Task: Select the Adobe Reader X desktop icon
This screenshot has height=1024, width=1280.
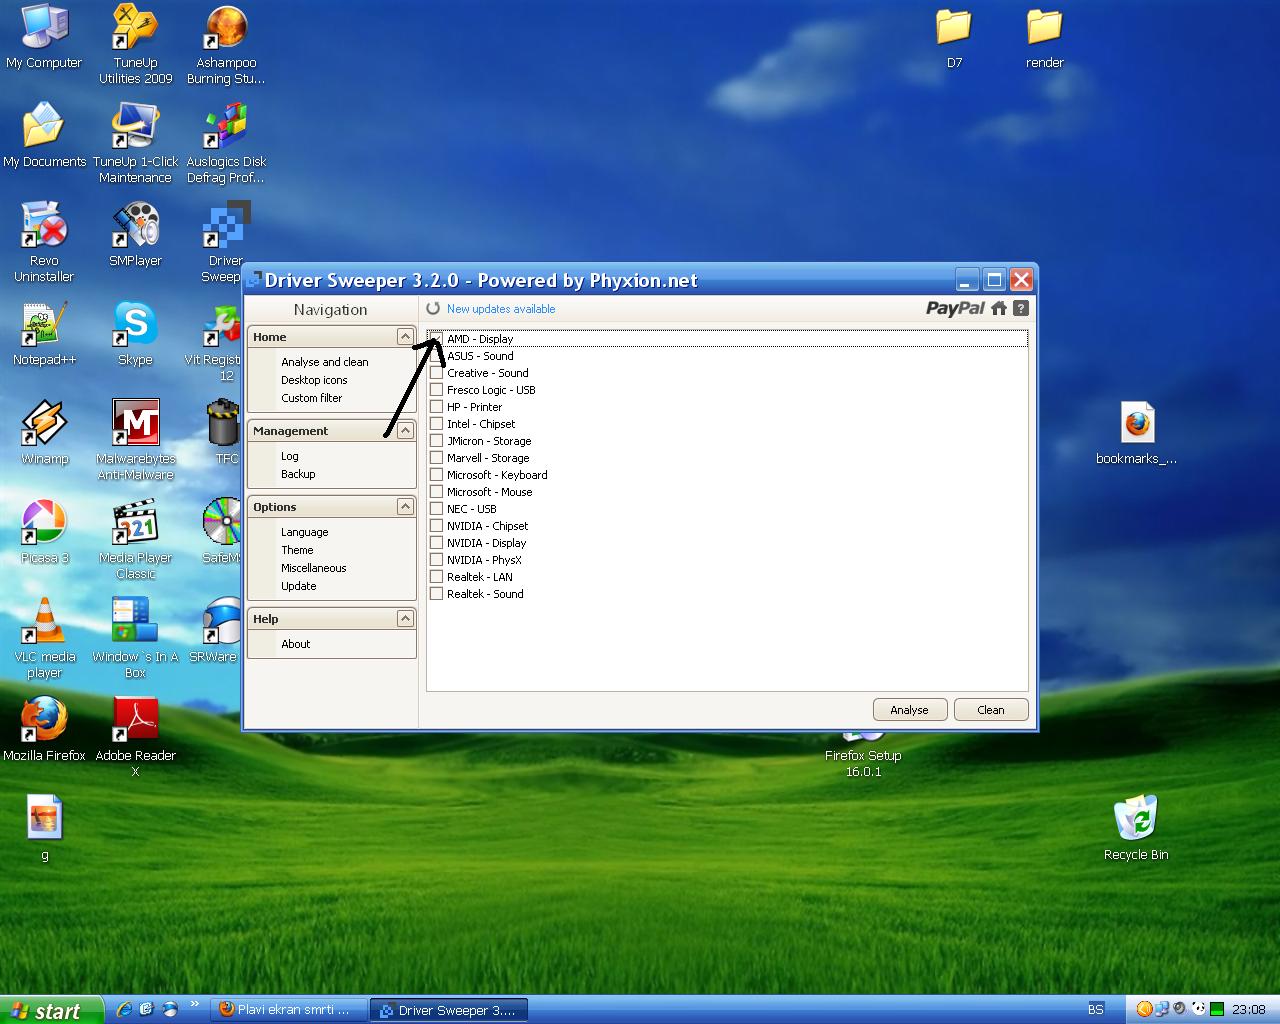Action: [x=135, y=737]
